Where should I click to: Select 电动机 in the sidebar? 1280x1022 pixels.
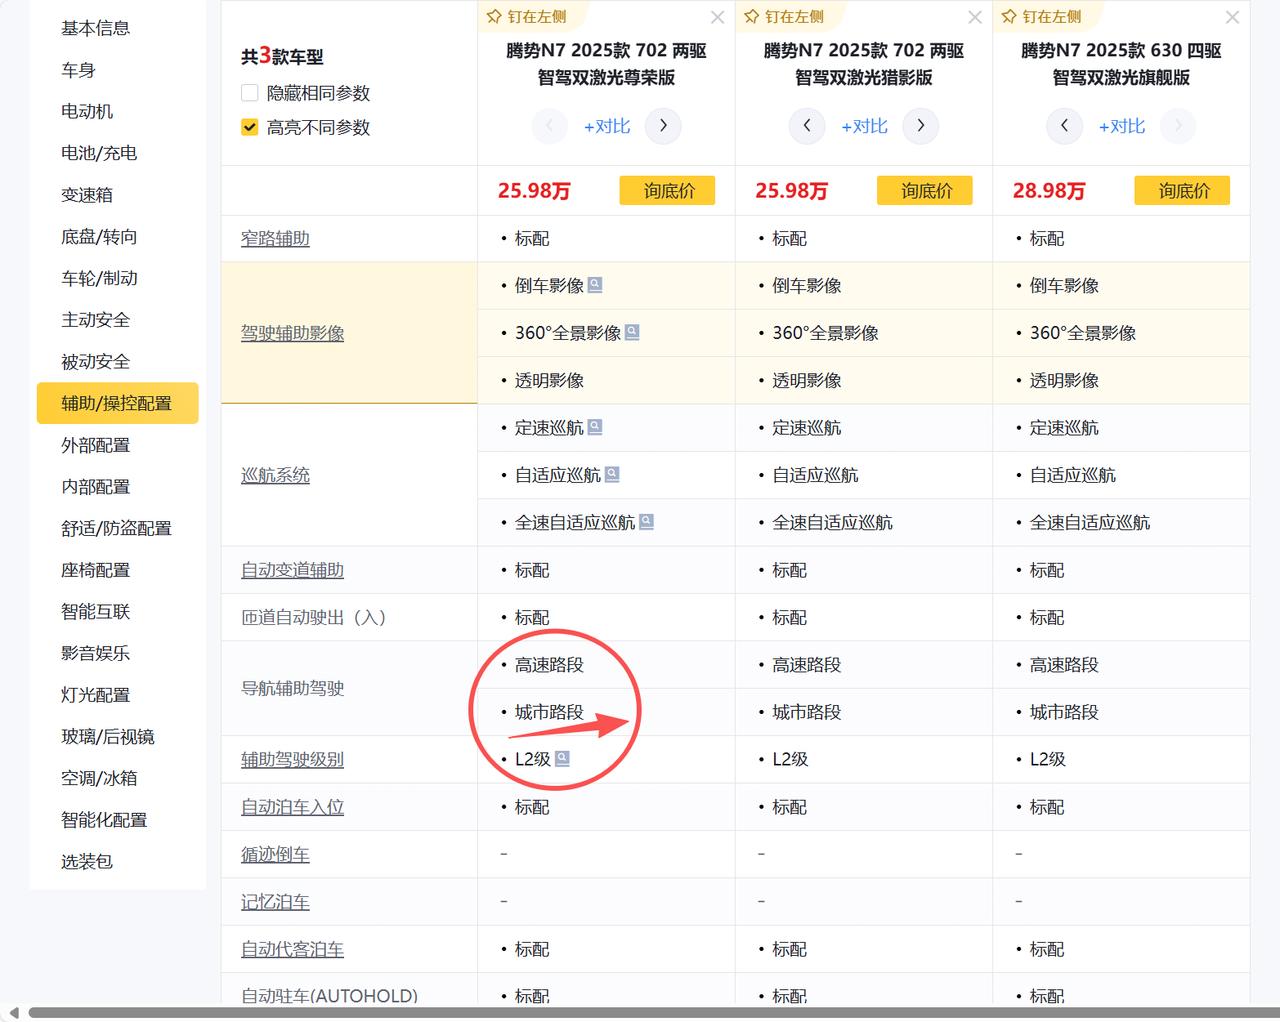(87, 111)
